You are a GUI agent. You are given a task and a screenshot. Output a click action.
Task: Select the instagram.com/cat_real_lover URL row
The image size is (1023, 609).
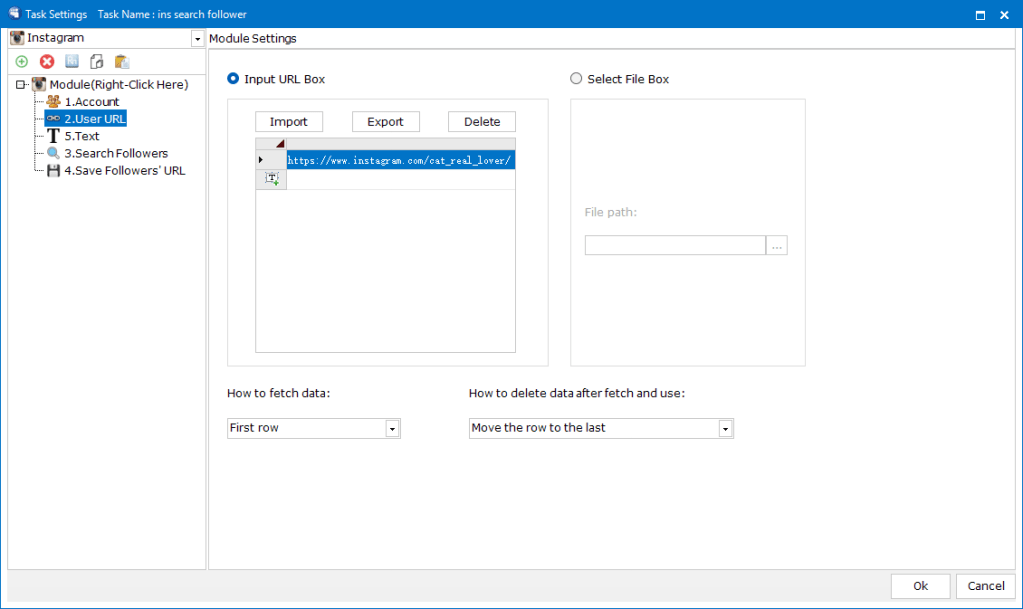(400, 160)
